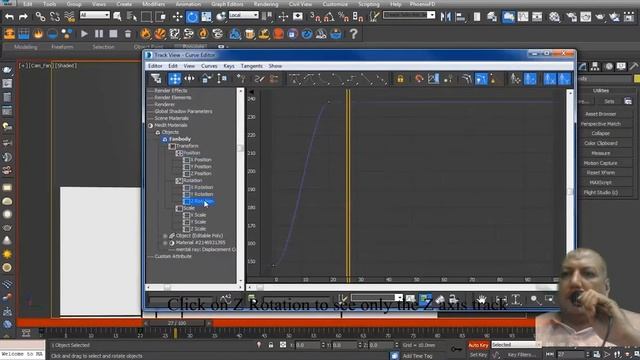Click the PhoenixFD beer mug preset icon
Viewport: 640px width, 360px height.
pos(249,34)
